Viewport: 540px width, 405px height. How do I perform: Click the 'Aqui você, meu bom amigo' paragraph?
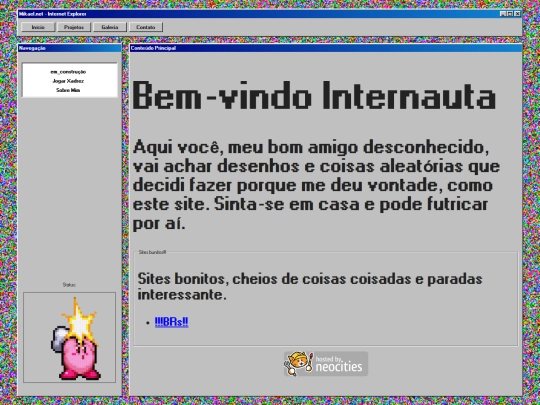click(316, 185)
